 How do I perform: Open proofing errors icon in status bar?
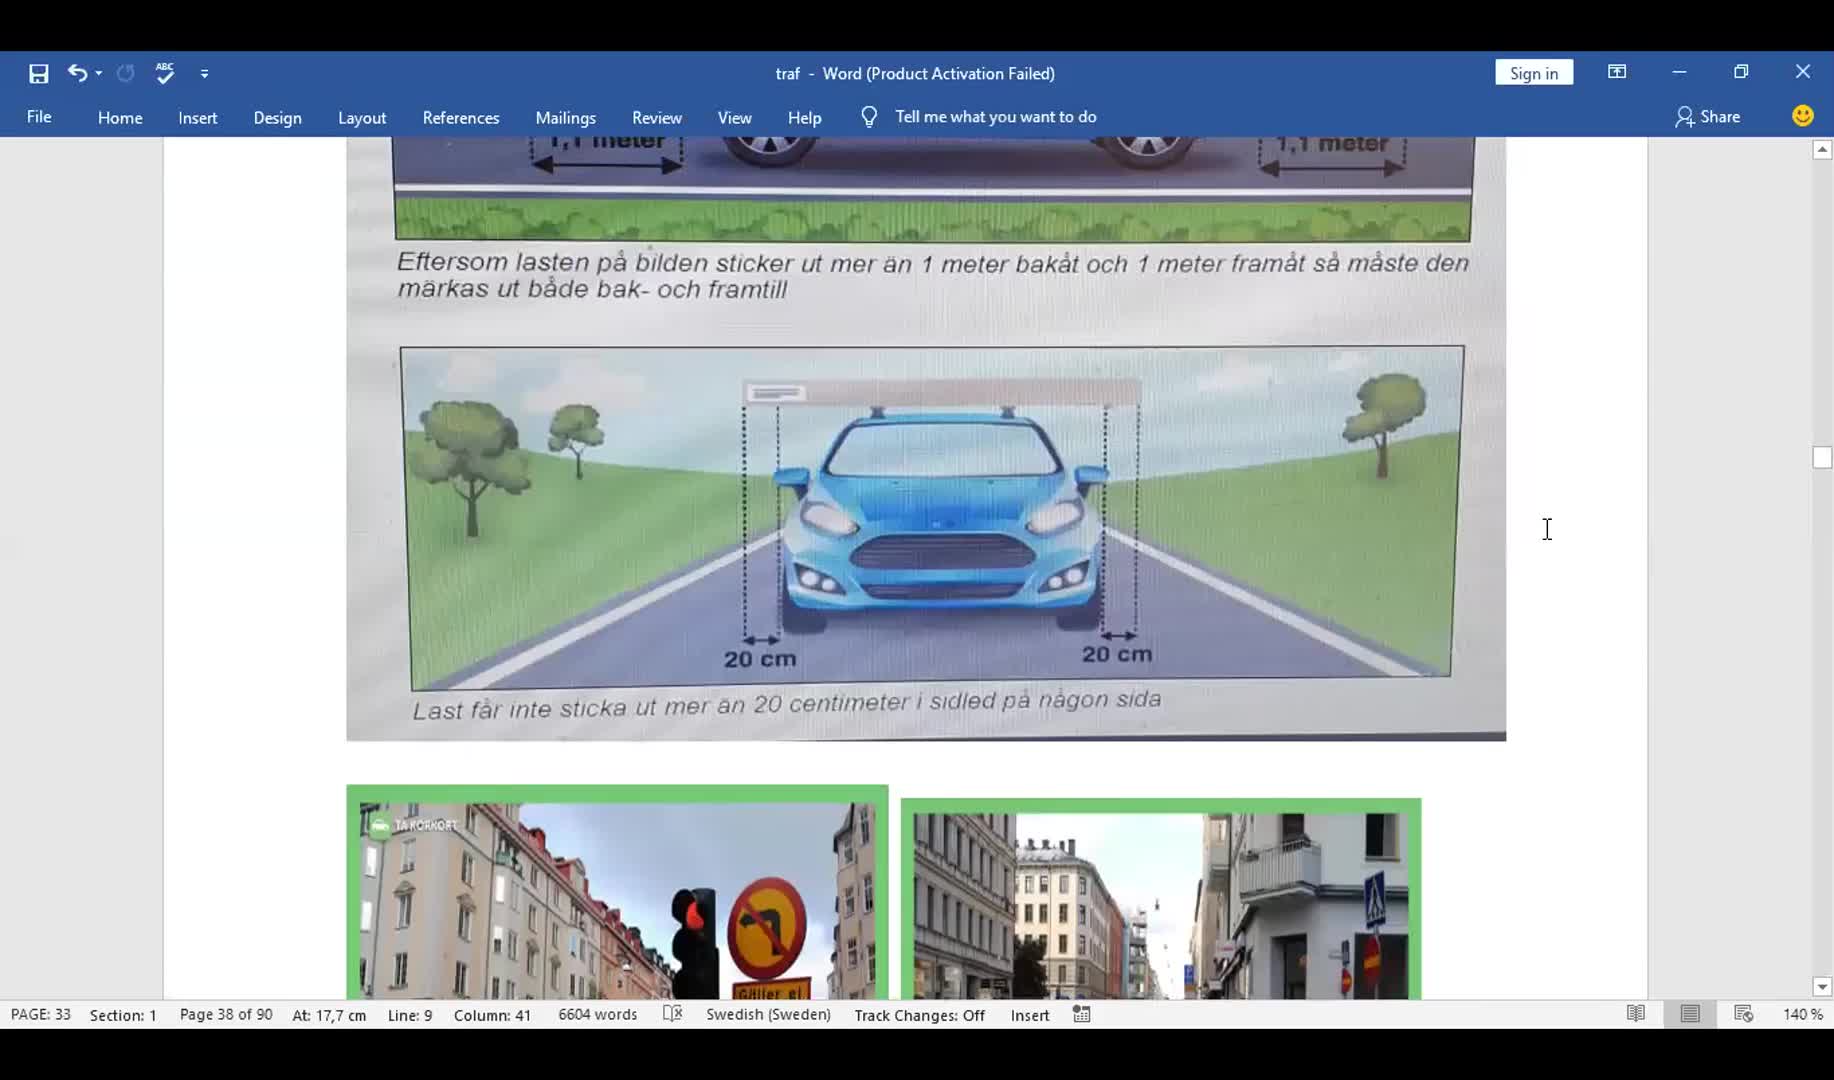[673, 1014]
